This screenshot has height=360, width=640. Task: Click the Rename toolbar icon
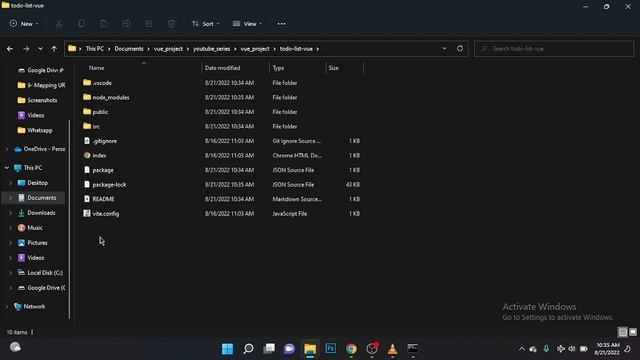(127, 24)
